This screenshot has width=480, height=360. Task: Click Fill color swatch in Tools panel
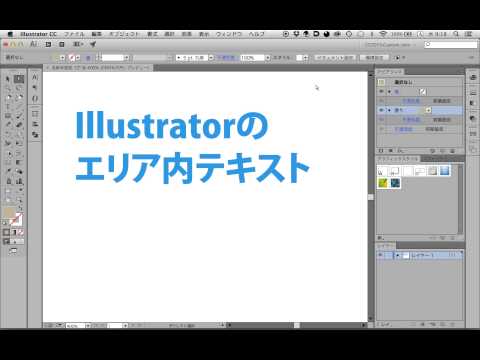click(9, 213)
